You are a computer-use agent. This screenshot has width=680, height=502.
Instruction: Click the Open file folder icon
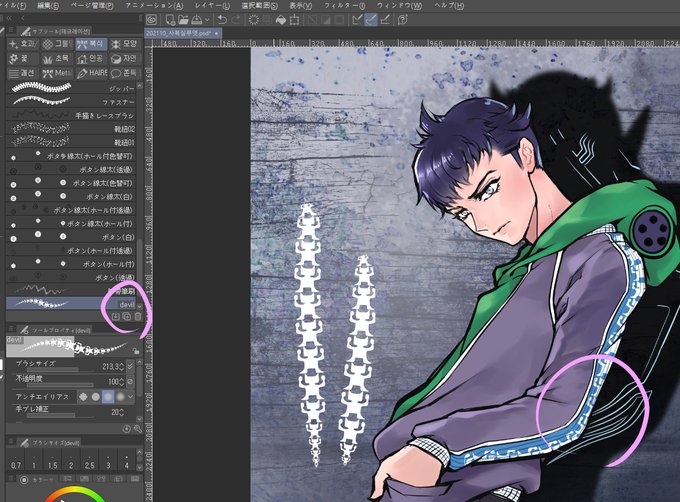point(183,20)
